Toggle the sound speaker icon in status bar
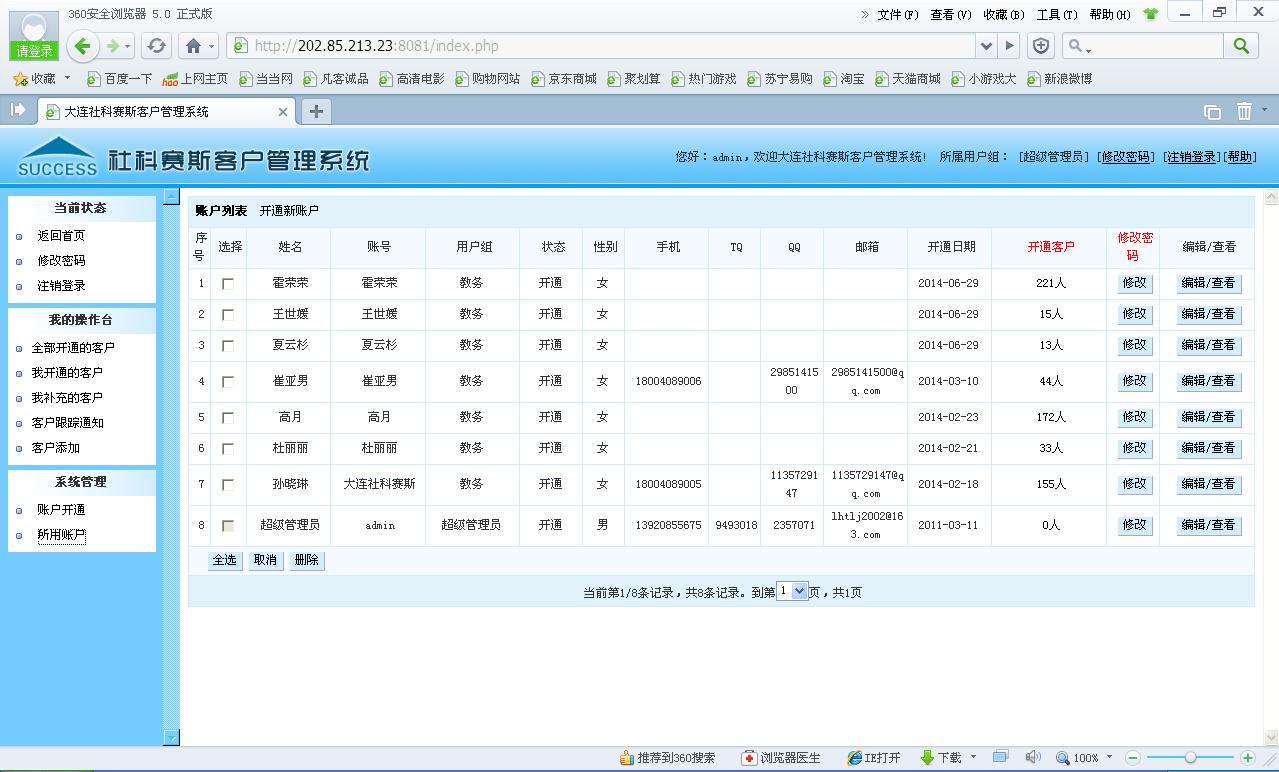This screenshot has height=772, width=1279. 1033,757
